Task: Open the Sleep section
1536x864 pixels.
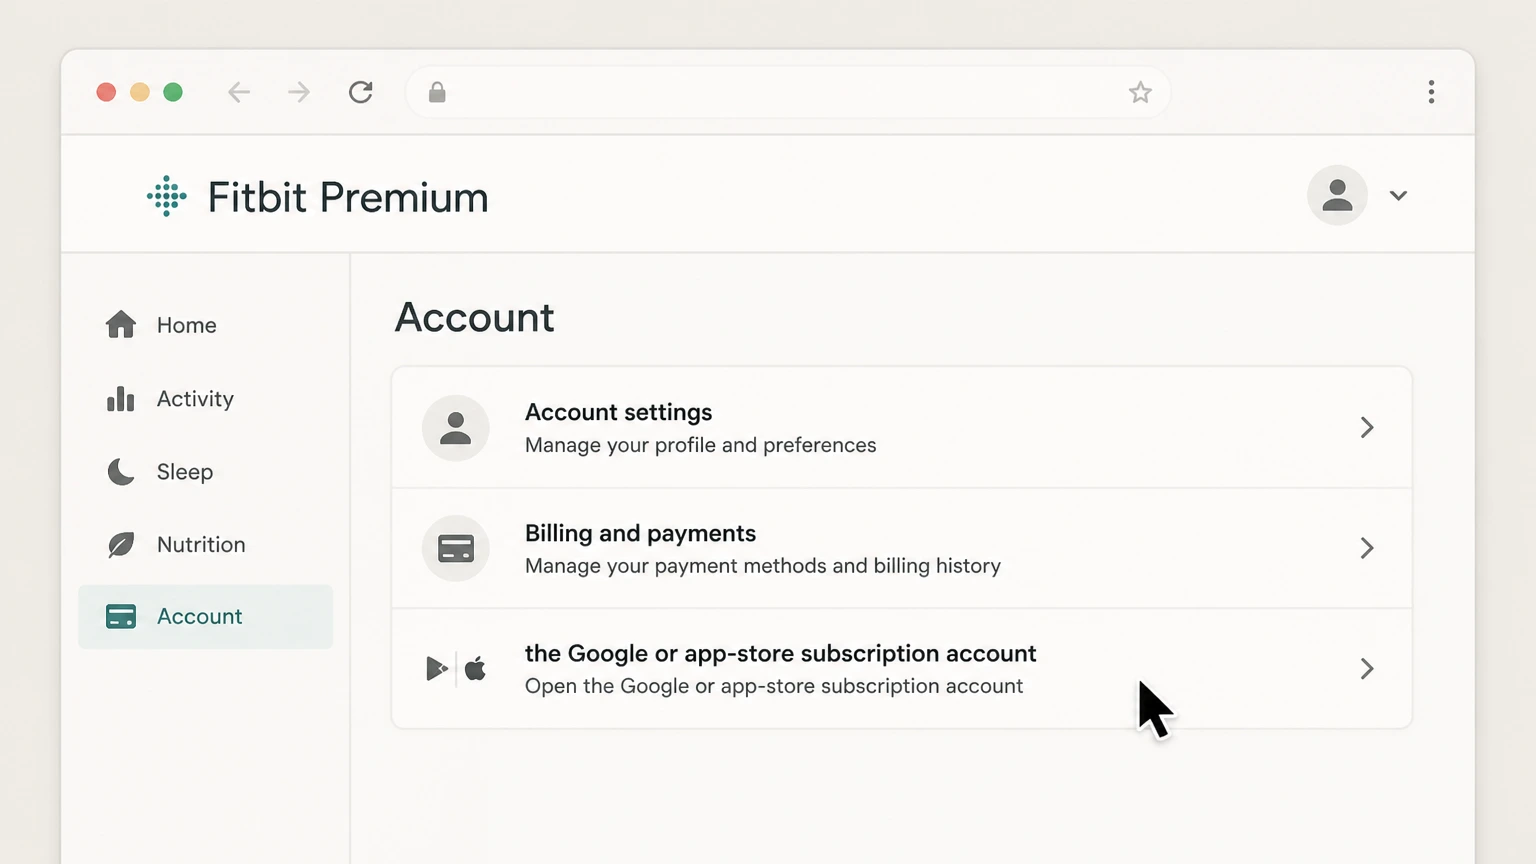Action: click(x=205, y=471)
